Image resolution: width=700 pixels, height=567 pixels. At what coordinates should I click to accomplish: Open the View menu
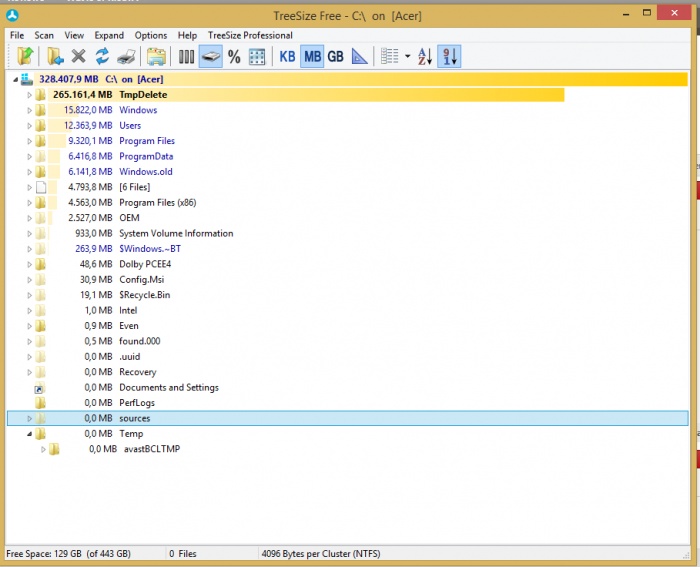click(74, 35)
